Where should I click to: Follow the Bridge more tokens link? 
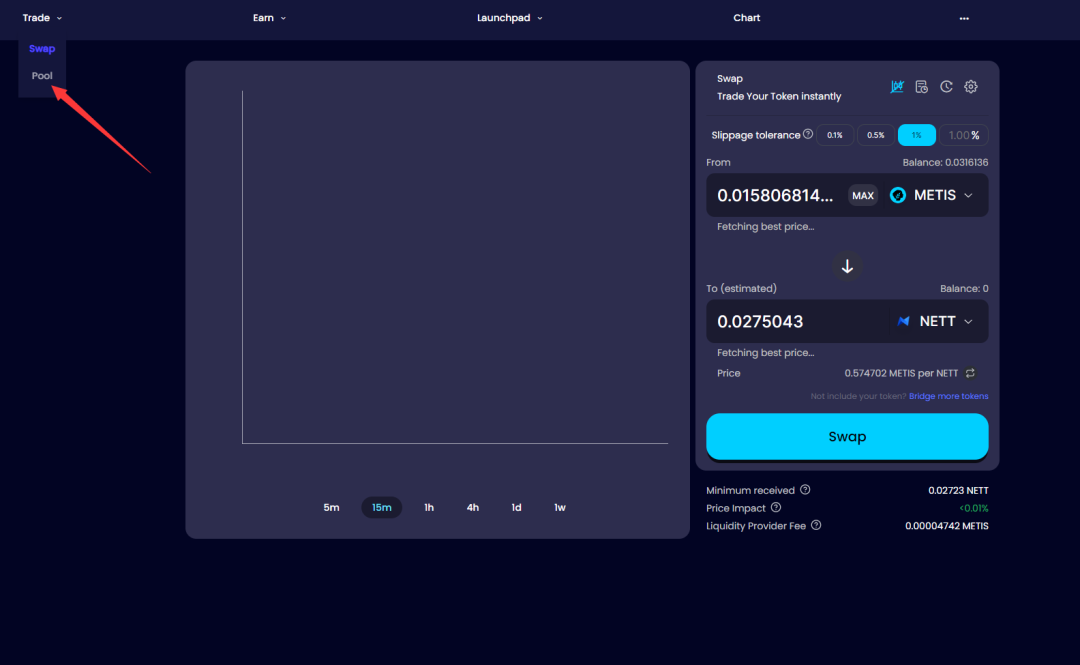coord(948,396)
